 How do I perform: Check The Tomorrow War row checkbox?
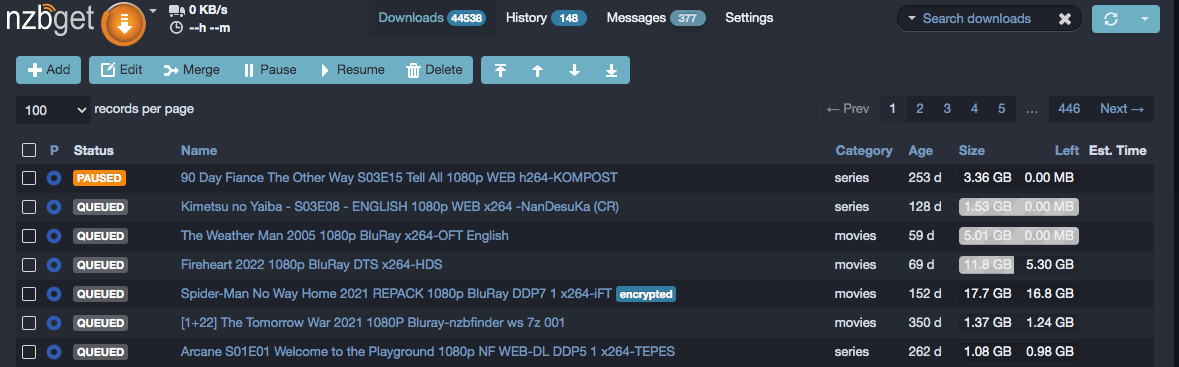(x=29, y=323)
